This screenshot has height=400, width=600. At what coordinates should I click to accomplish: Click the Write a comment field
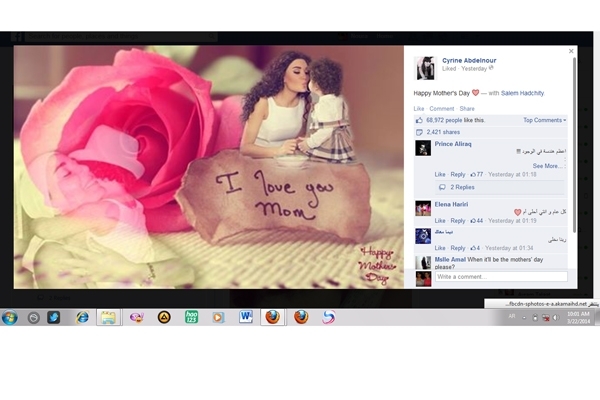pos(500,277)
